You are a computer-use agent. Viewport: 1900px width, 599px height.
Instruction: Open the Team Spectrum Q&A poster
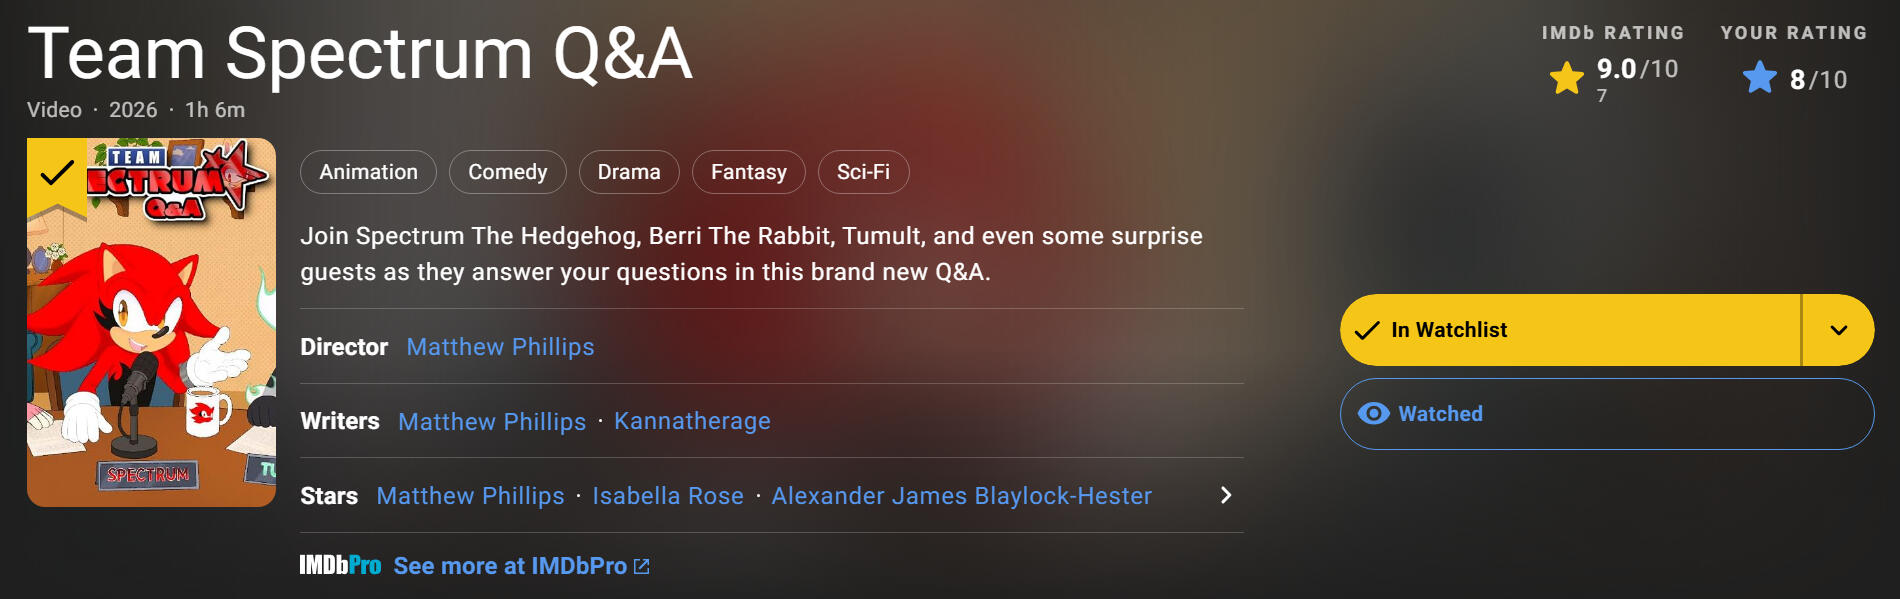[151, 322]
